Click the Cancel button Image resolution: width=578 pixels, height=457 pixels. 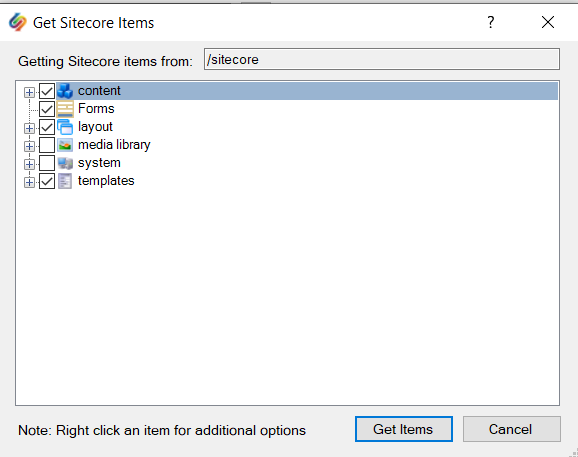[512, 429]
